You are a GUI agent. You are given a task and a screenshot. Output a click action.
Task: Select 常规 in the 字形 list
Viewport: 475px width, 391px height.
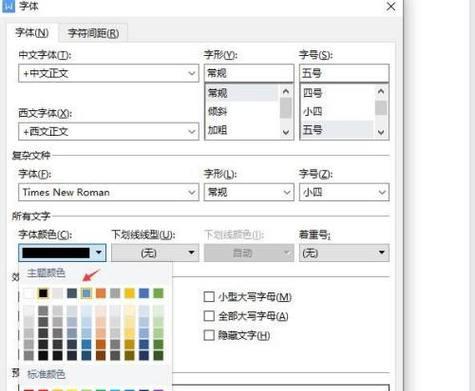[x=242, y=93]
